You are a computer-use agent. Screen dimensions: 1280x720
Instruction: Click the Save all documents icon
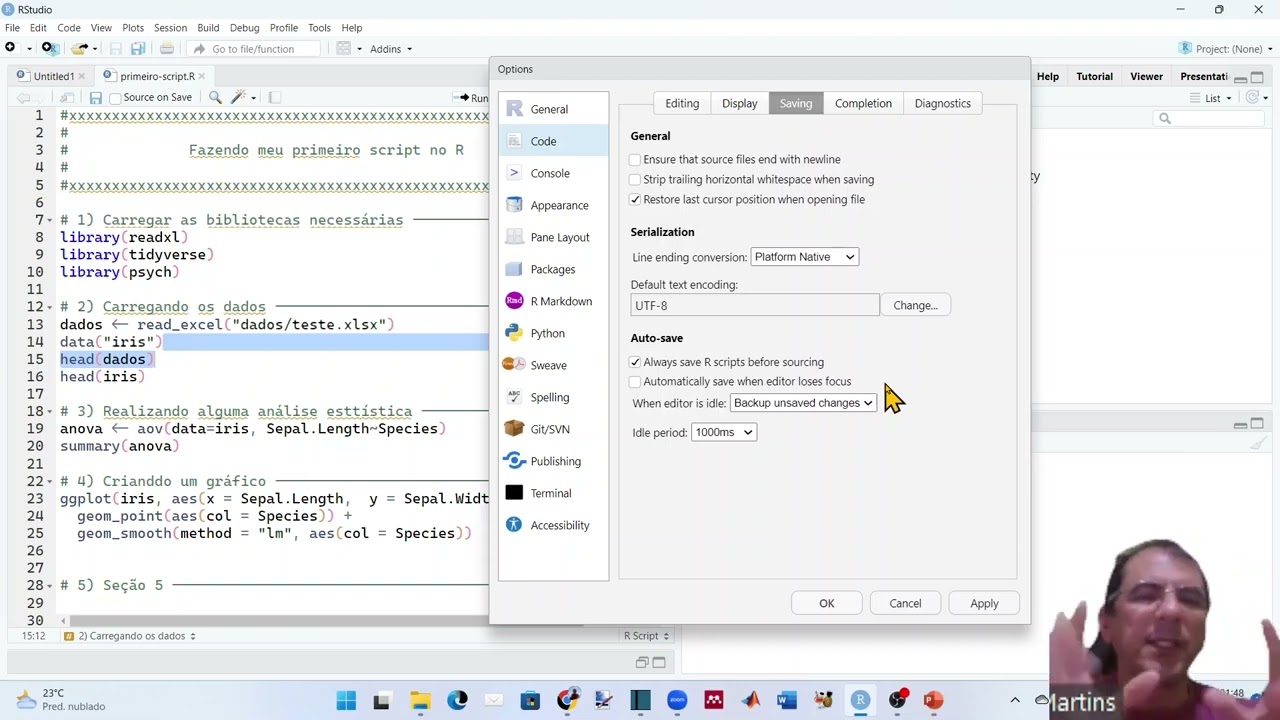coord(138,48)
